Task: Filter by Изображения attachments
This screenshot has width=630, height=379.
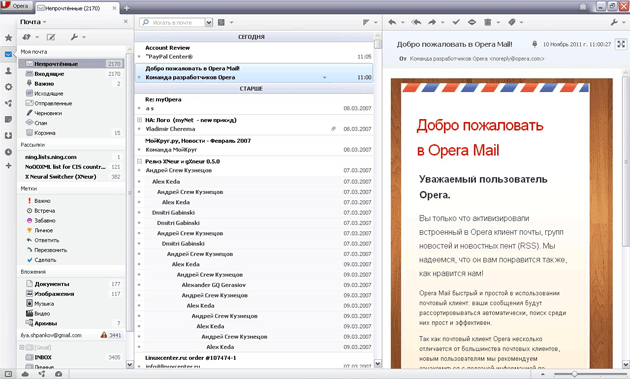Action: (x=71, y=294)
